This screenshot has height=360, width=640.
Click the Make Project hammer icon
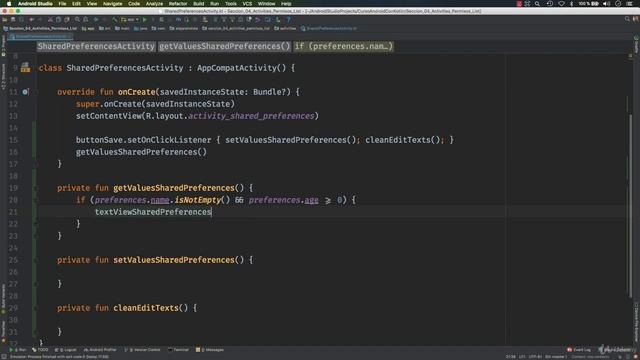(x=115, y=20)
